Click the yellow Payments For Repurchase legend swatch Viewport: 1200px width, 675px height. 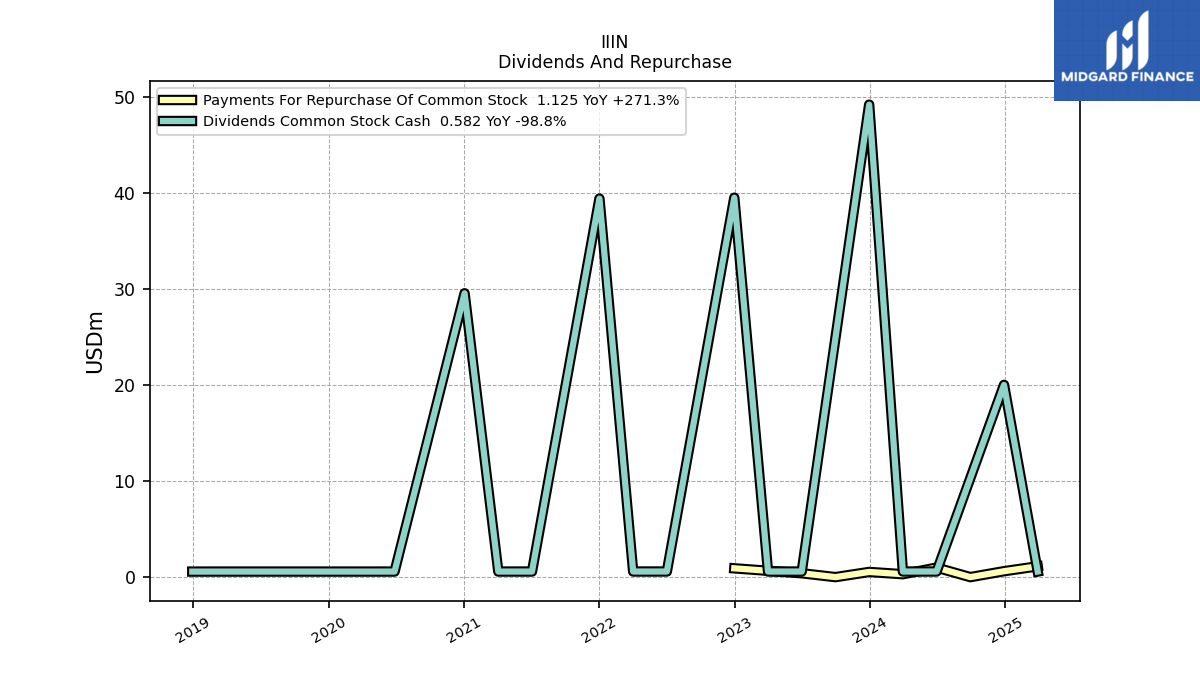coord(178,100)
